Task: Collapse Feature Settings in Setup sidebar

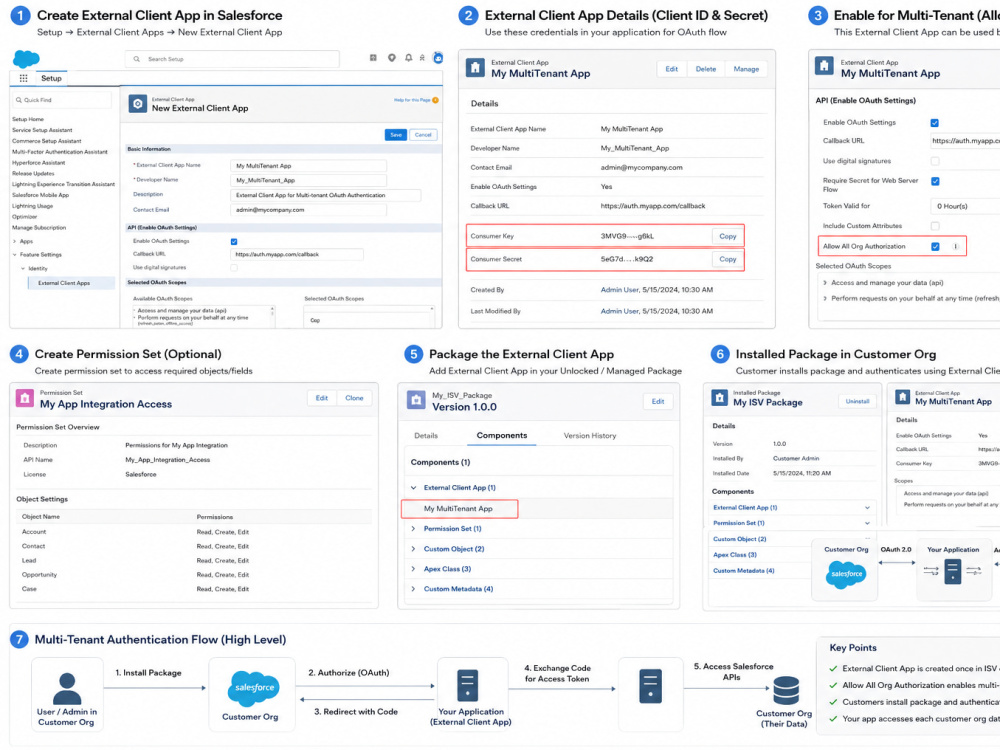Action: (x=15, y=255)
